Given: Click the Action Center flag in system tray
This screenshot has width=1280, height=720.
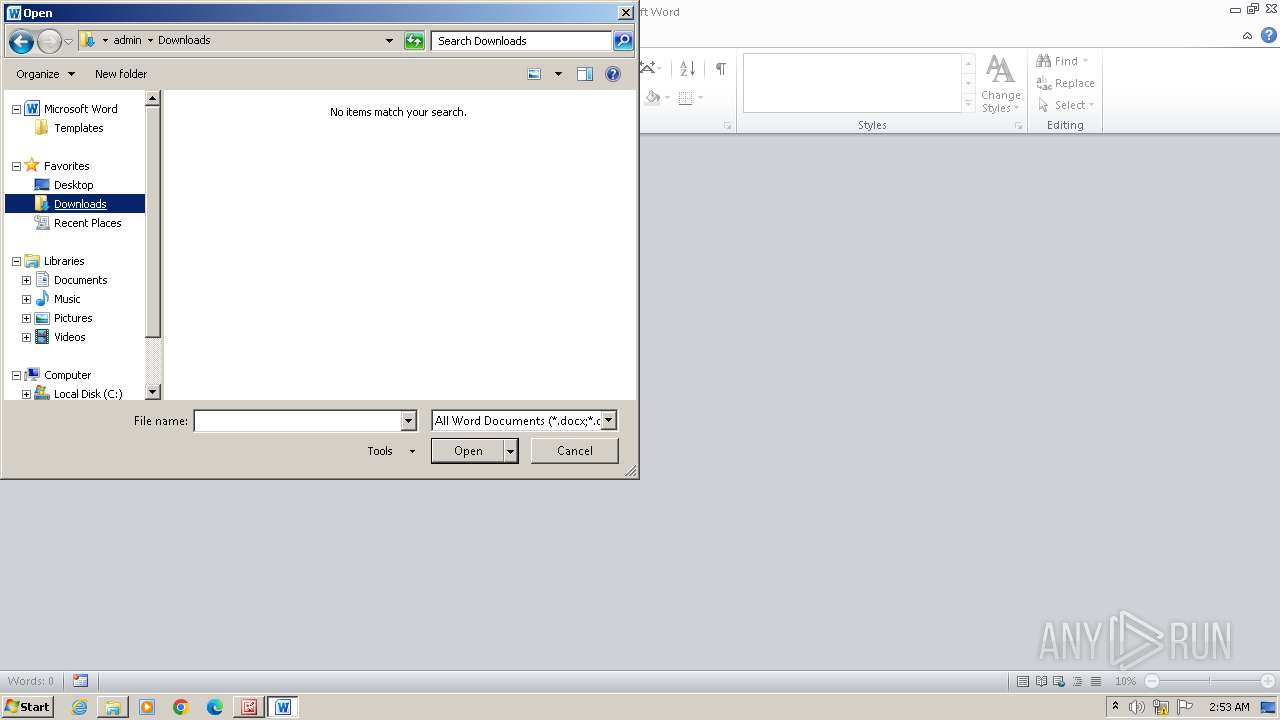Looking at the screenshot, I should click(1184, 707).
